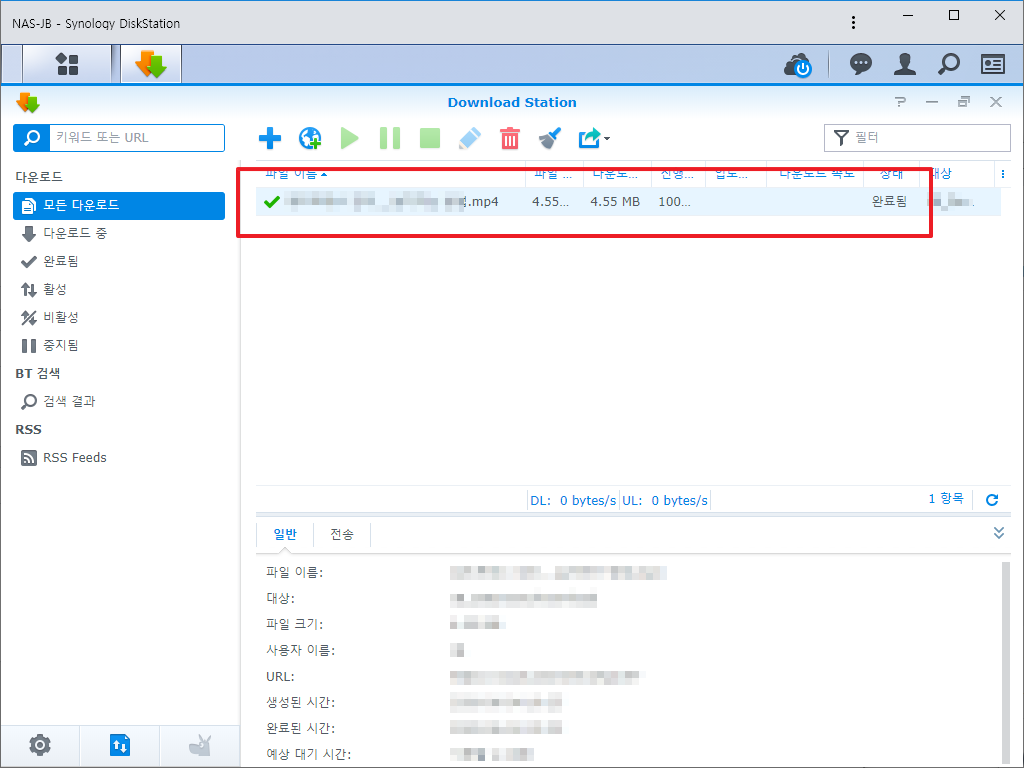This screenshot has width=1024, height=768.
Task: Pause the download with the pause icon
Action: pyautogui.click(x=390, y=138)
